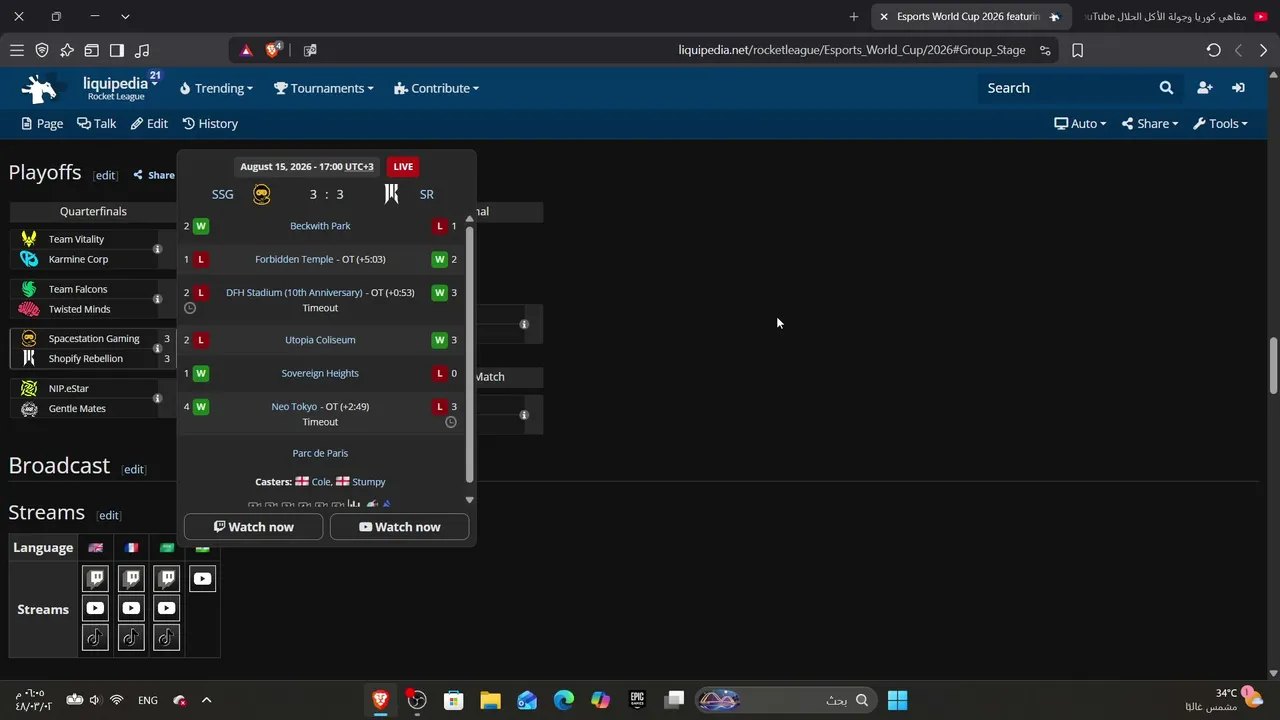The height and width of the screenshot is (720, 1280).
Task: Open the media playlist music note icon
Action: [142, 50]
